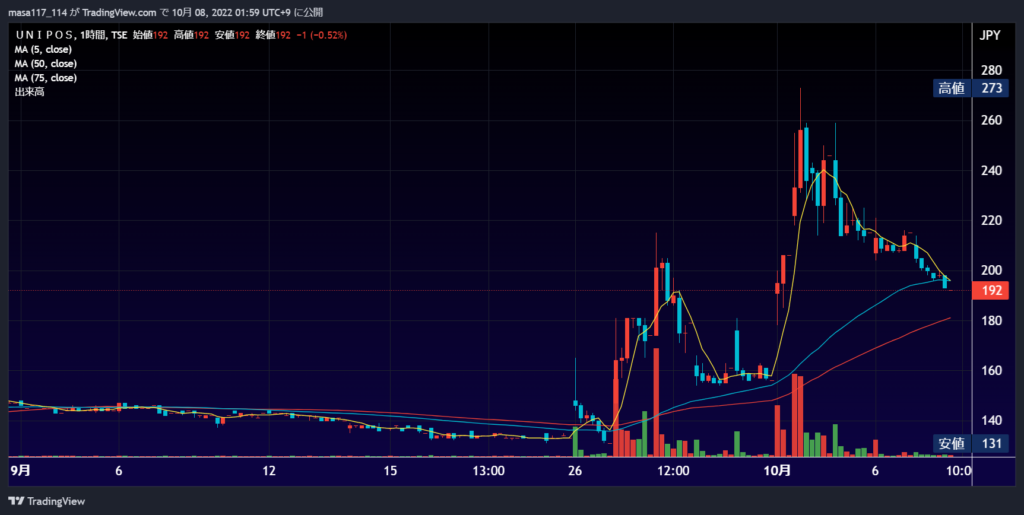Click the 高値 273 high price label
The image size is (1024, 515).
coord(970,88)
